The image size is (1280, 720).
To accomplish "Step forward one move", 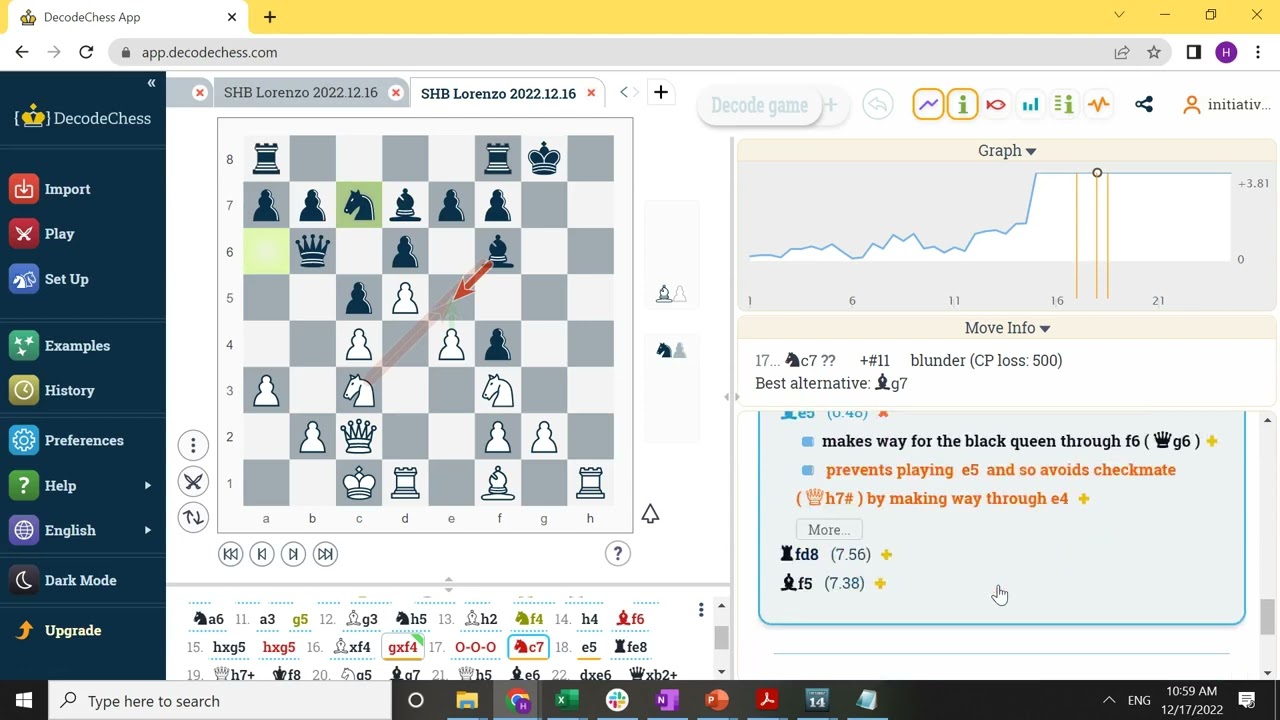I will (293, 554).
